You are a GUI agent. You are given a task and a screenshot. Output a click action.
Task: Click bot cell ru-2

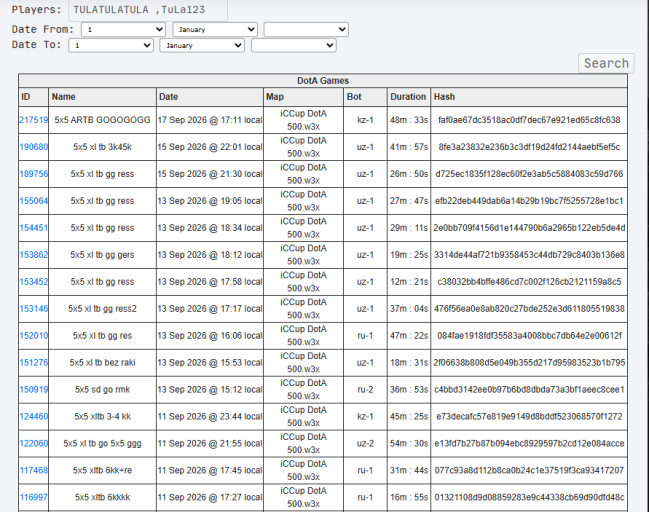(x=365, y=389)
